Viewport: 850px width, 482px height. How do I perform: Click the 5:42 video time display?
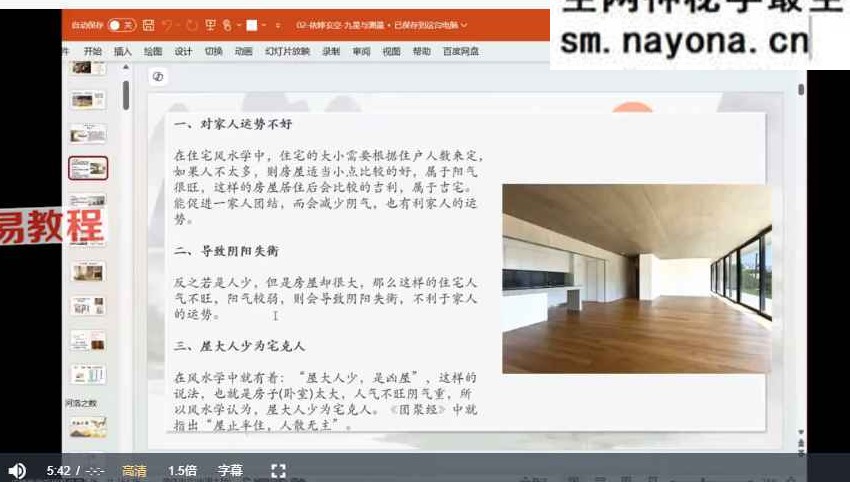(58, 471)
